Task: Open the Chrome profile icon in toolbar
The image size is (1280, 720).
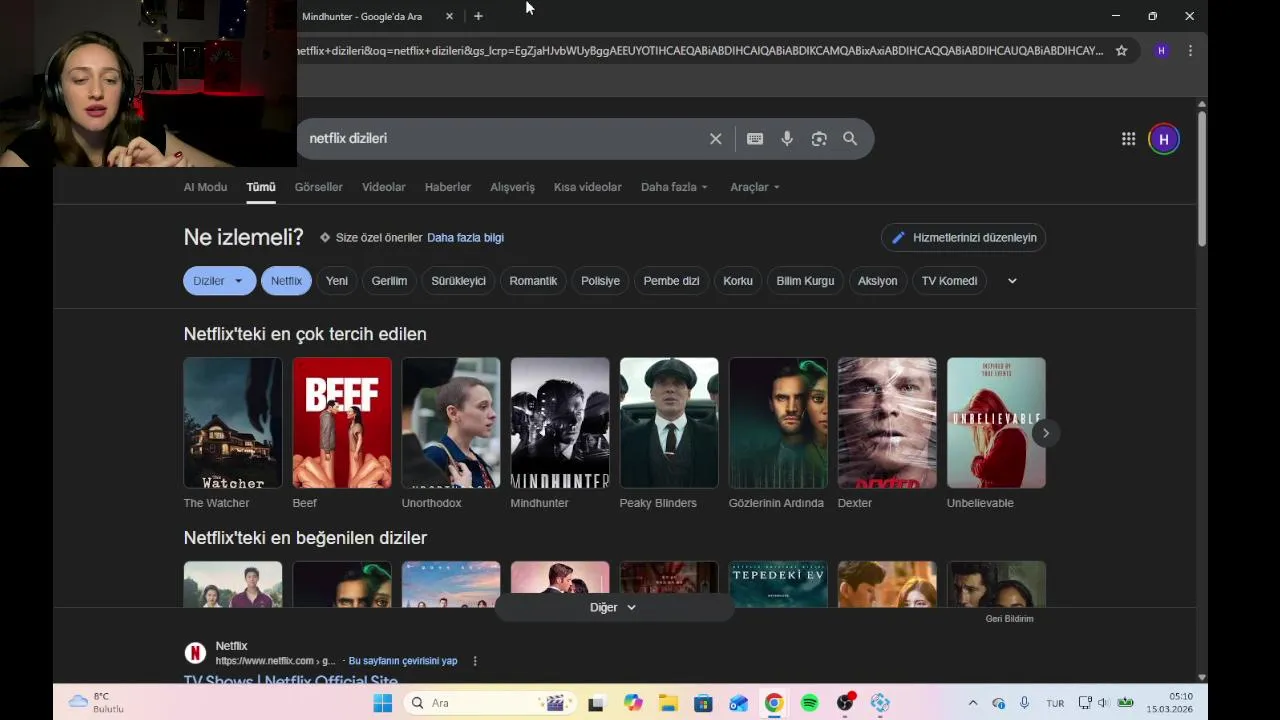Action: coord(1160,50)
